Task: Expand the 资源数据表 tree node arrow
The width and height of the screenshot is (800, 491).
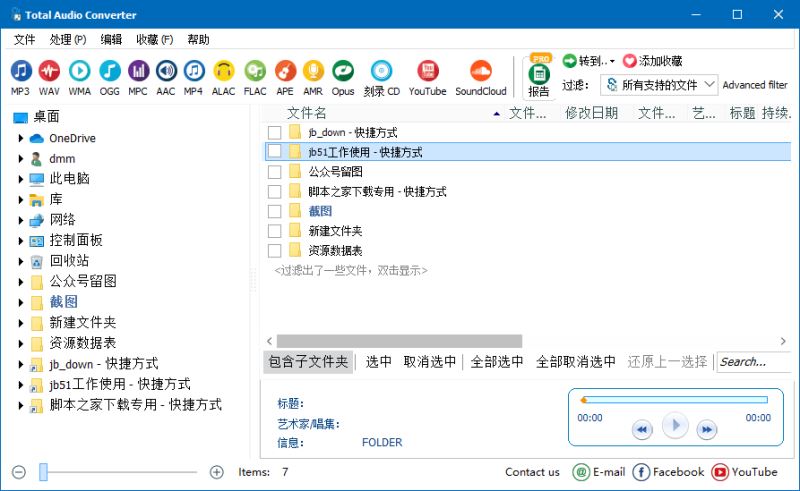Action: tap(20, 343)
